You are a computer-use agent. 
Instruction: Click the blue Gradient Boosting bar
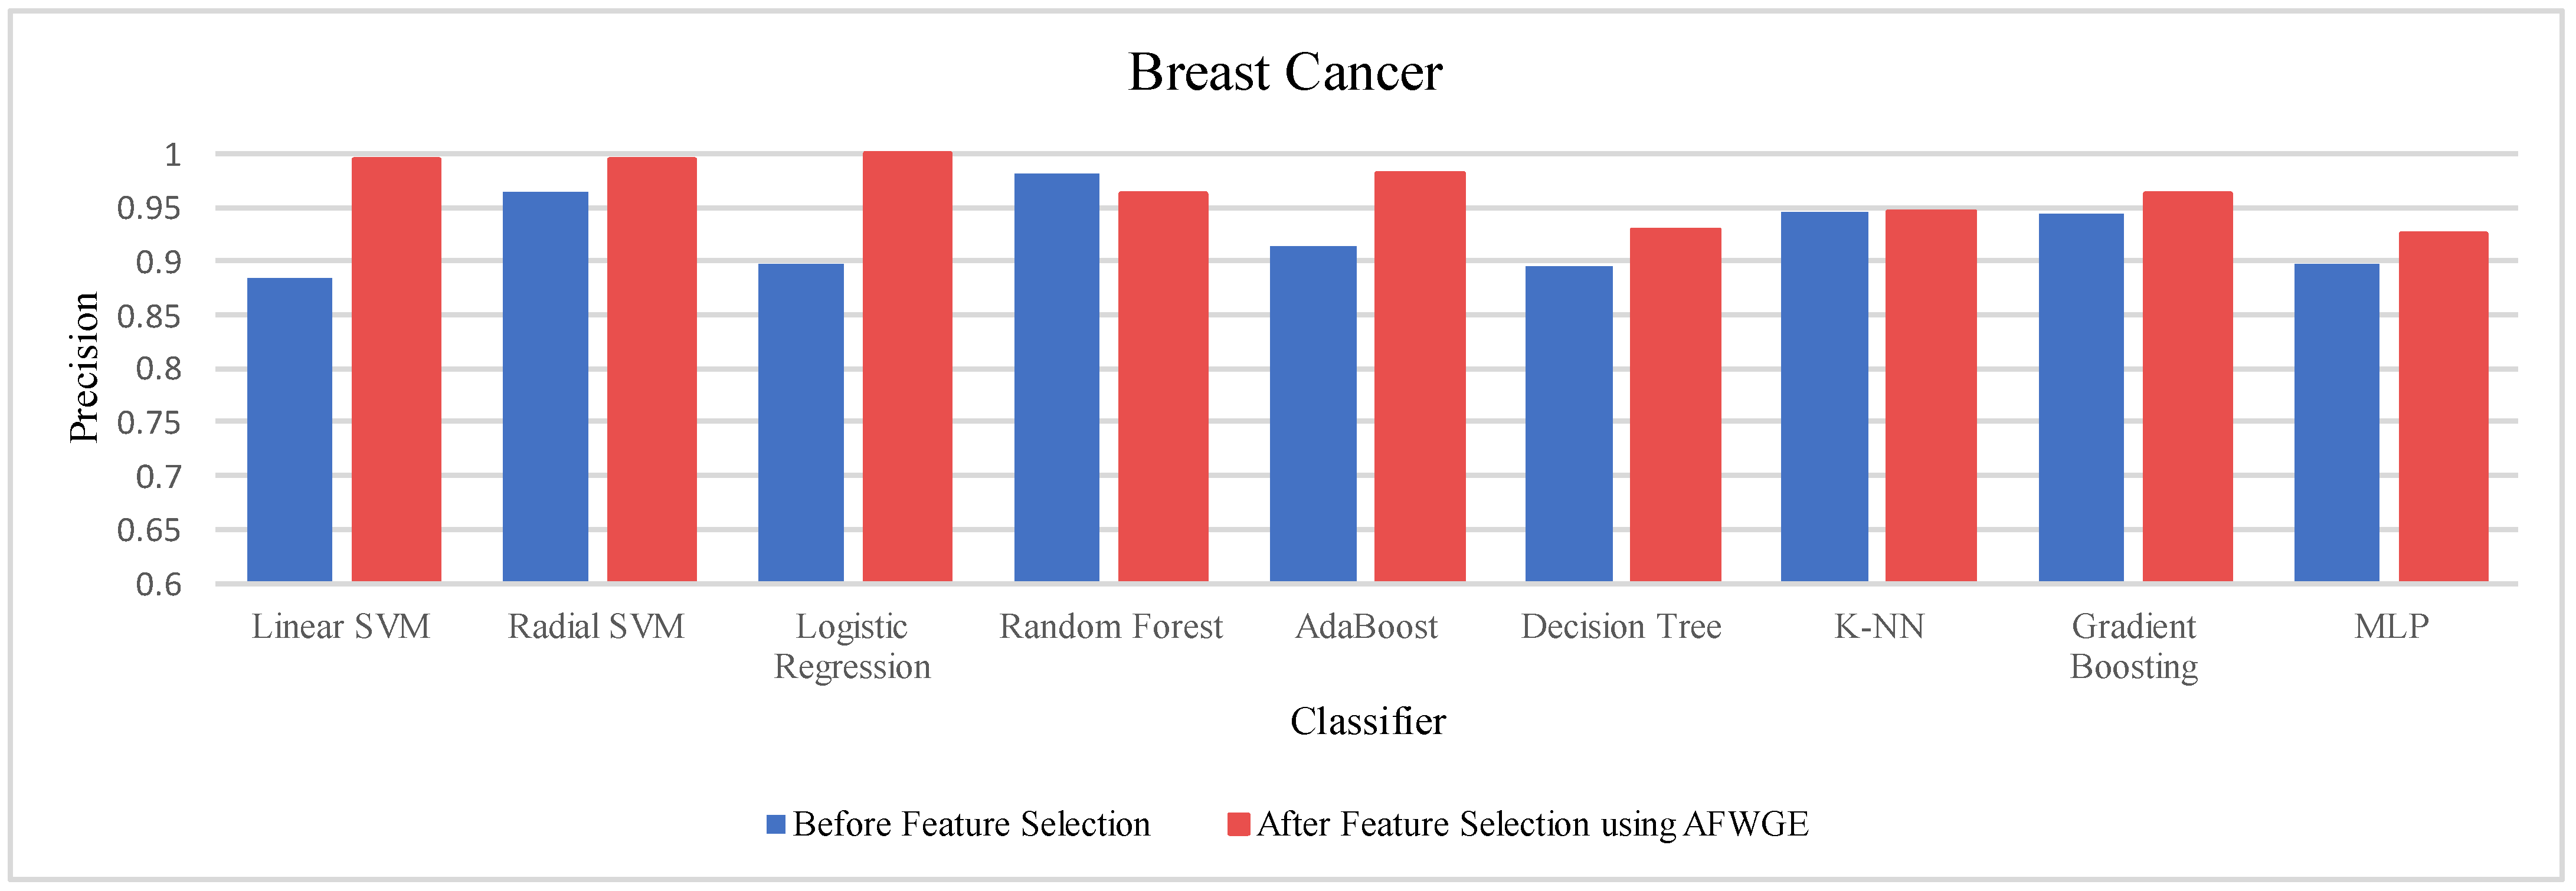[x=2080, y=397]
